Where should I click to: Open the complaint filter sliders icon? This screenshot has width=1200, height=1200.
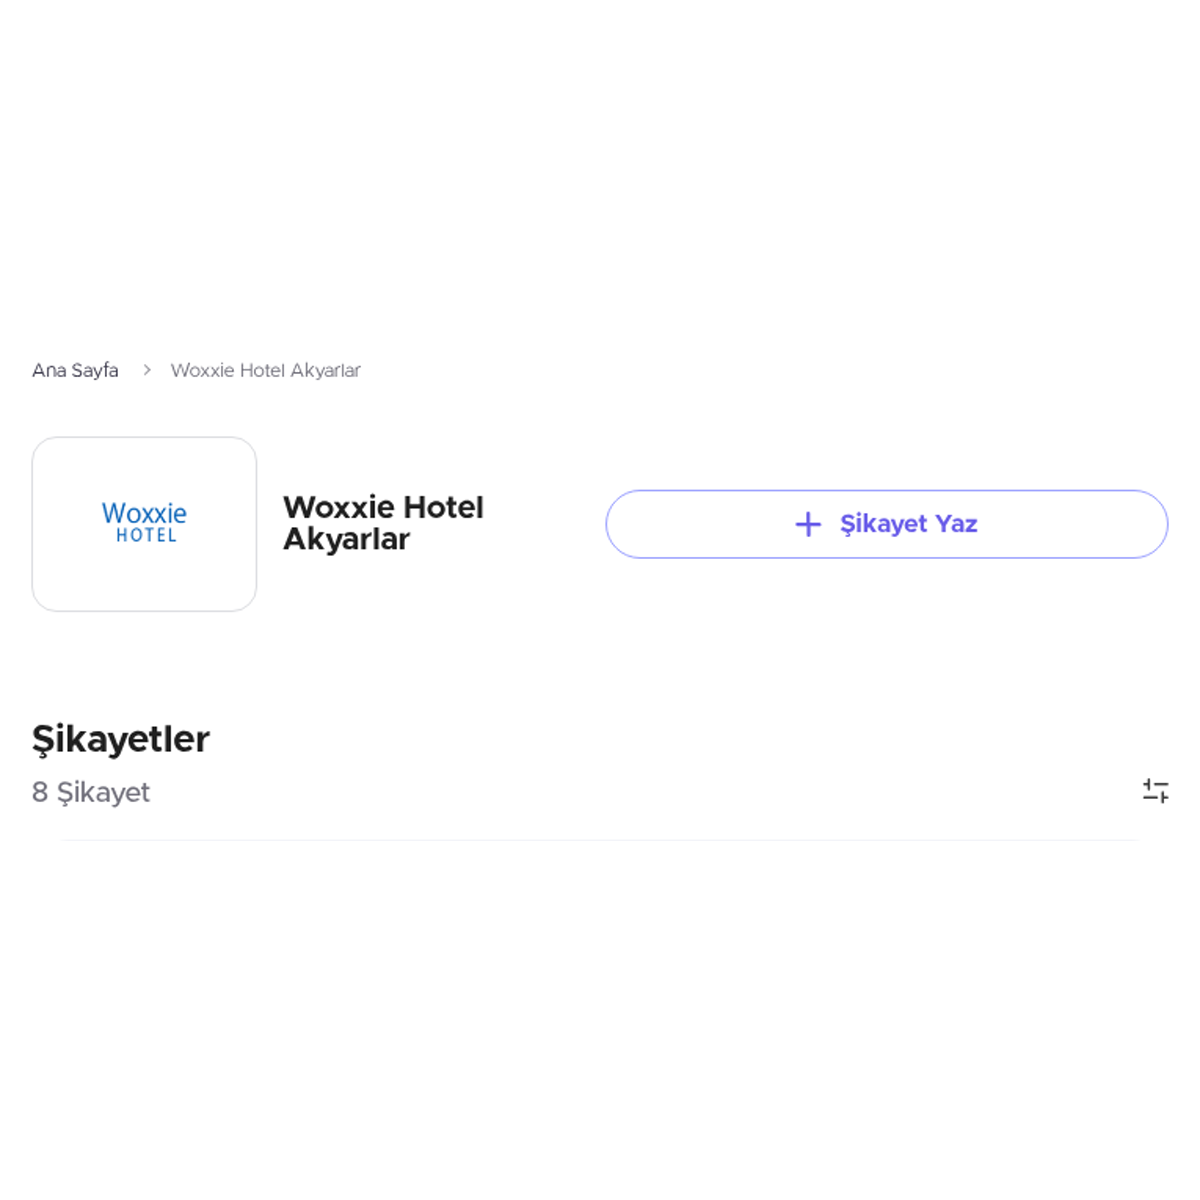(1155, 791)
